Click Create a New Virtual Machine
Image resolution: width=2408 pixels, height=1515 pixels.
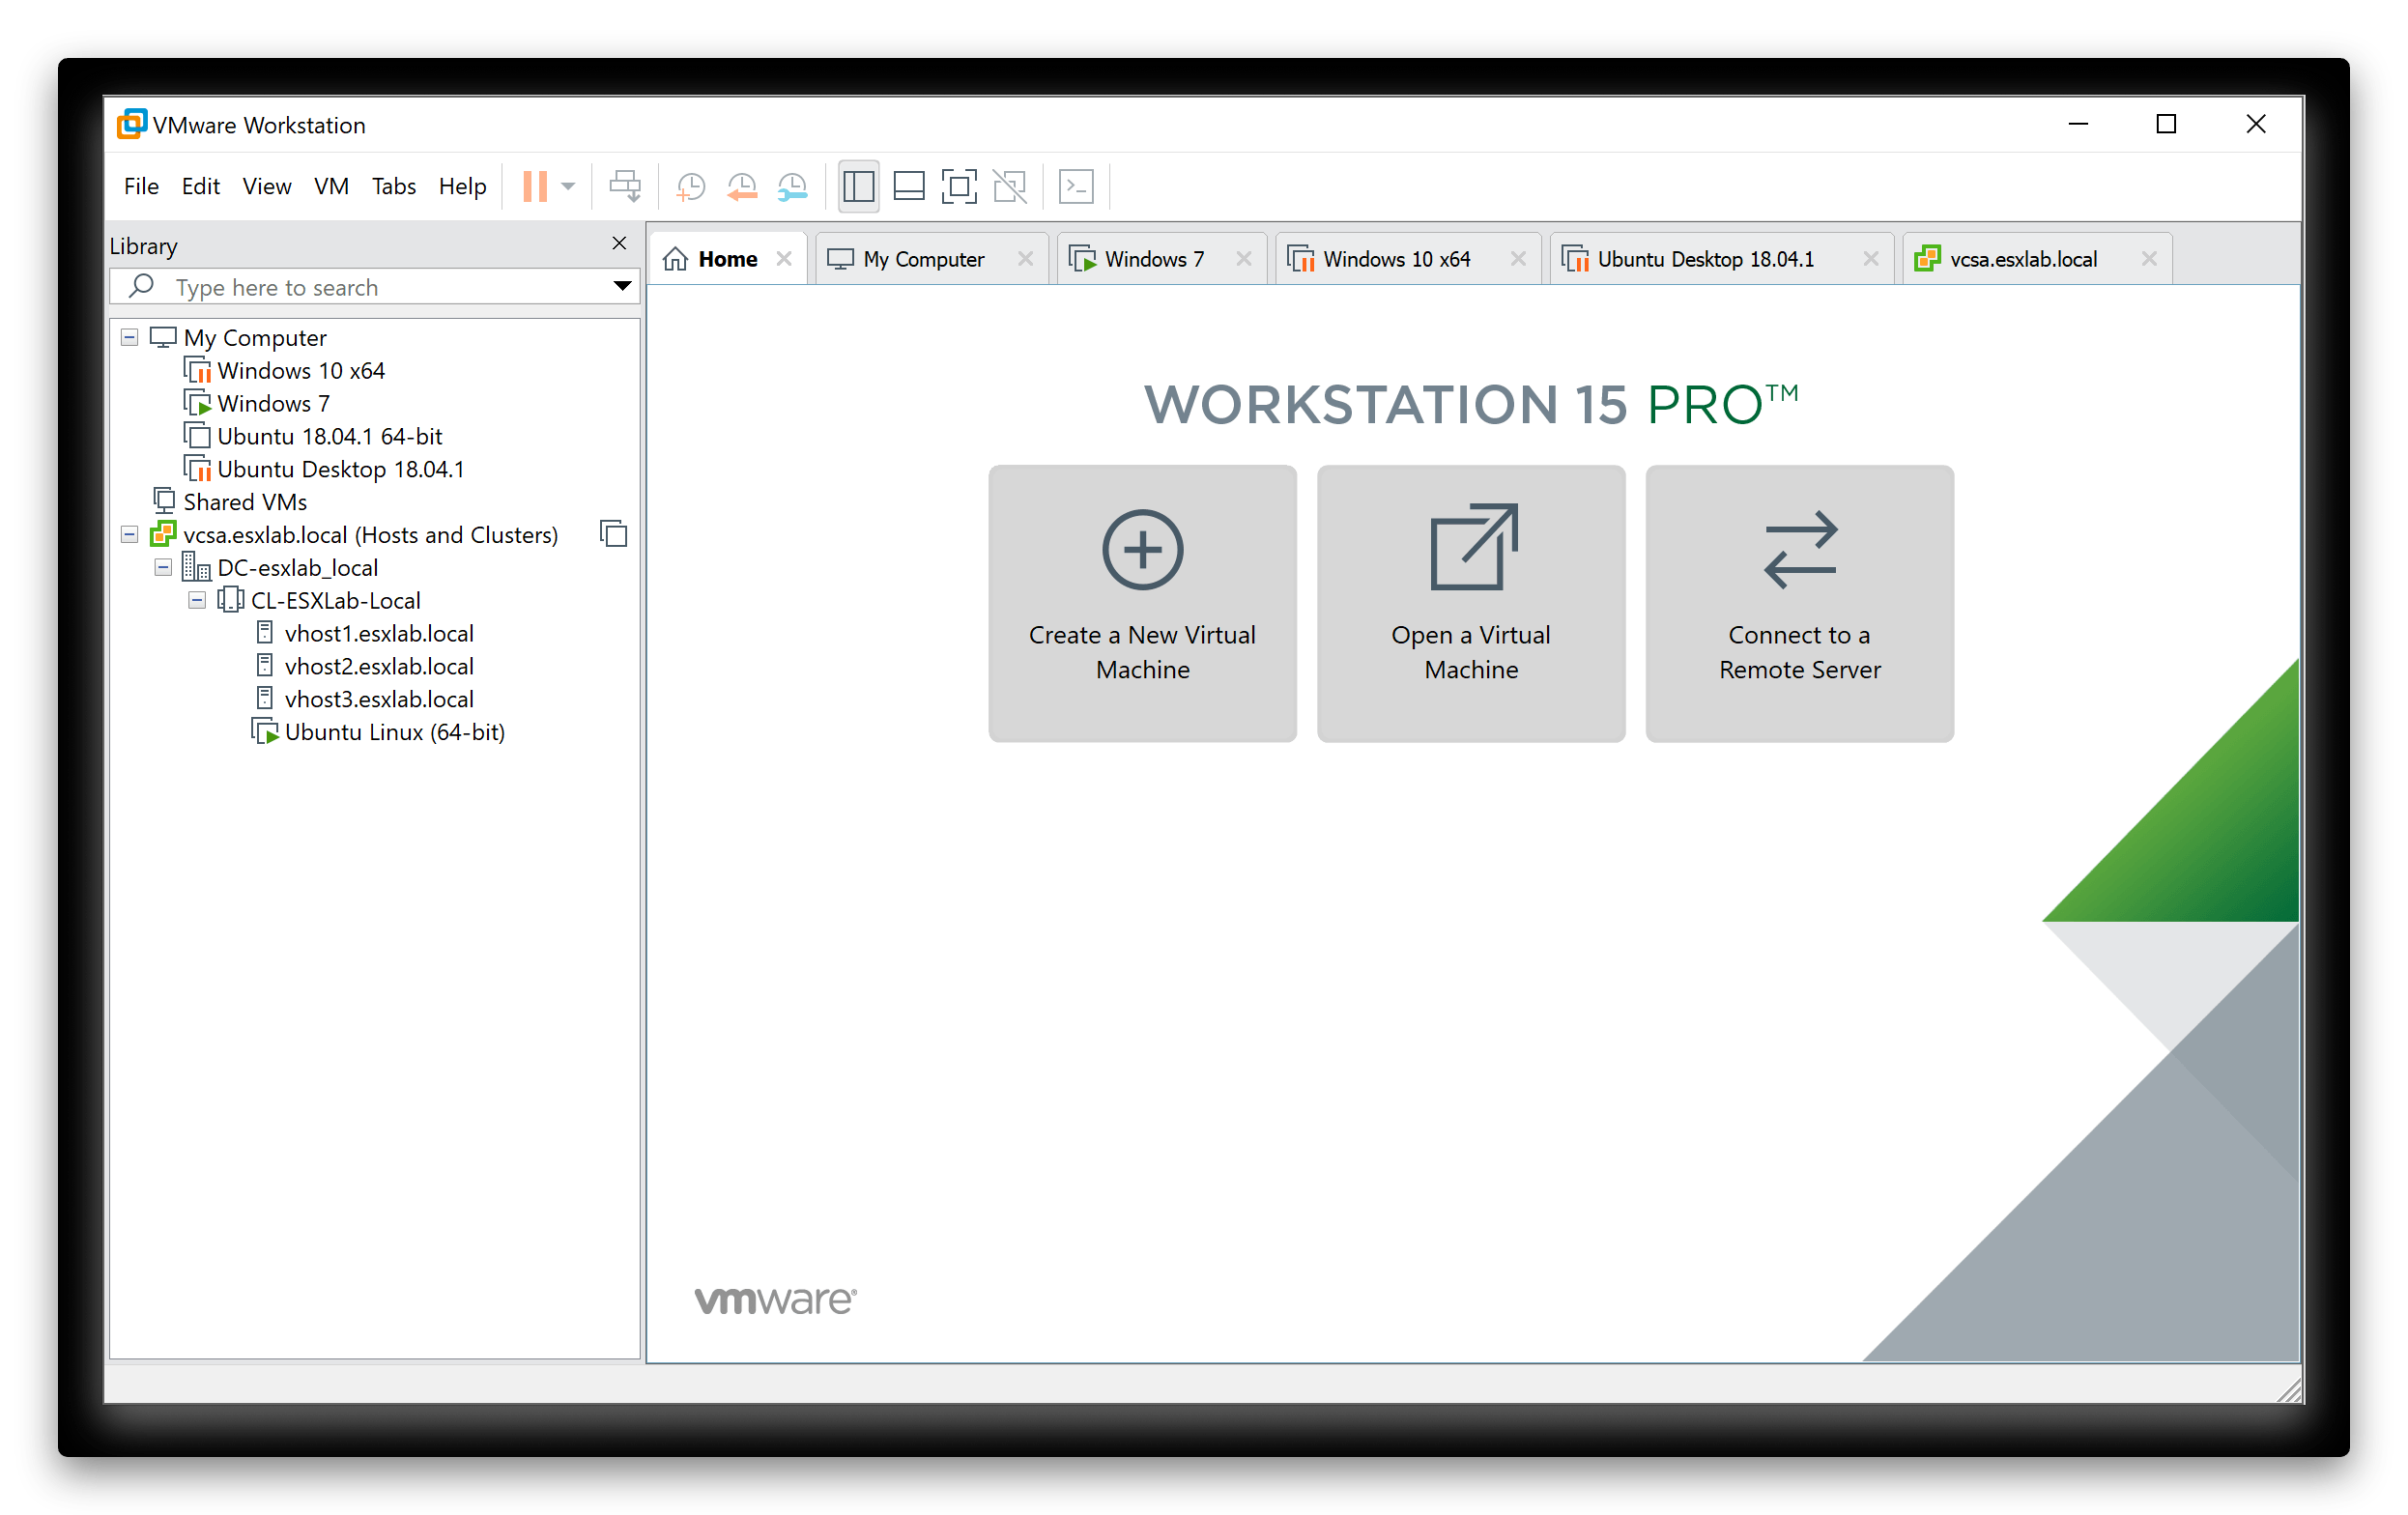(x=1142, y=603)
